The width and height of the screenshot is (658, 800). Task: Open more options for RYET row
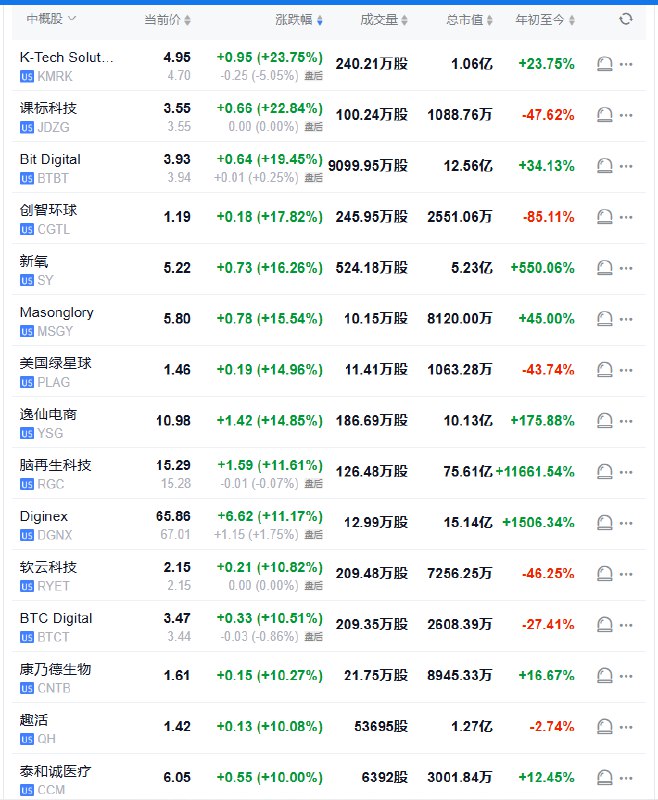click(626, 574)
